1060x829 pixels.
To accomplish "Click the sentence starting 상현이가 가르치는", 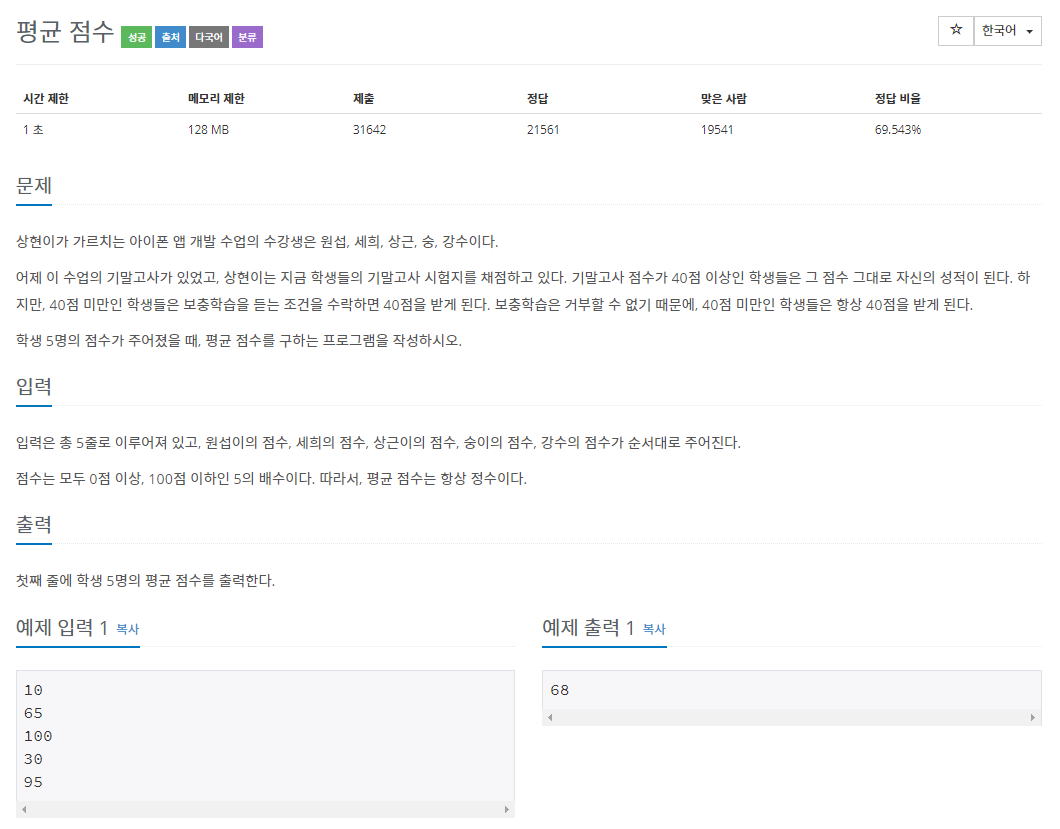I will pyautogui.click(x=257, y=242).
